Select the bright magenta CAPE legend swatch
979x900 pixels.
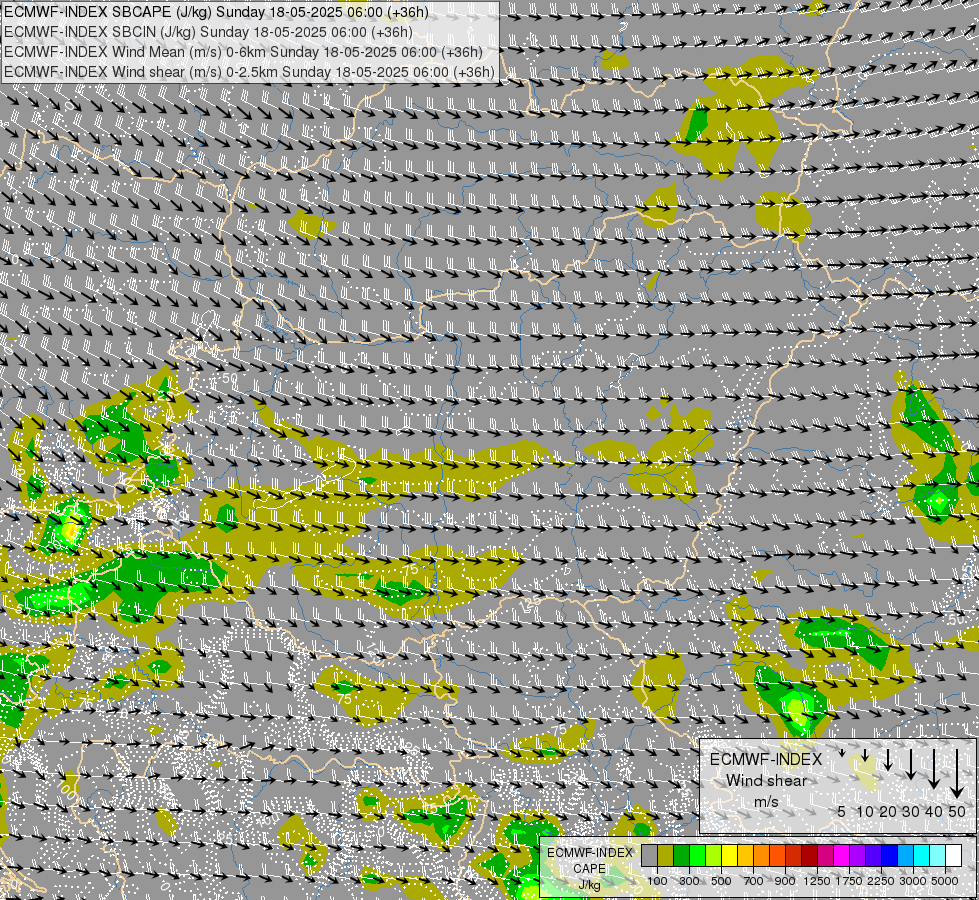[842, 855]
